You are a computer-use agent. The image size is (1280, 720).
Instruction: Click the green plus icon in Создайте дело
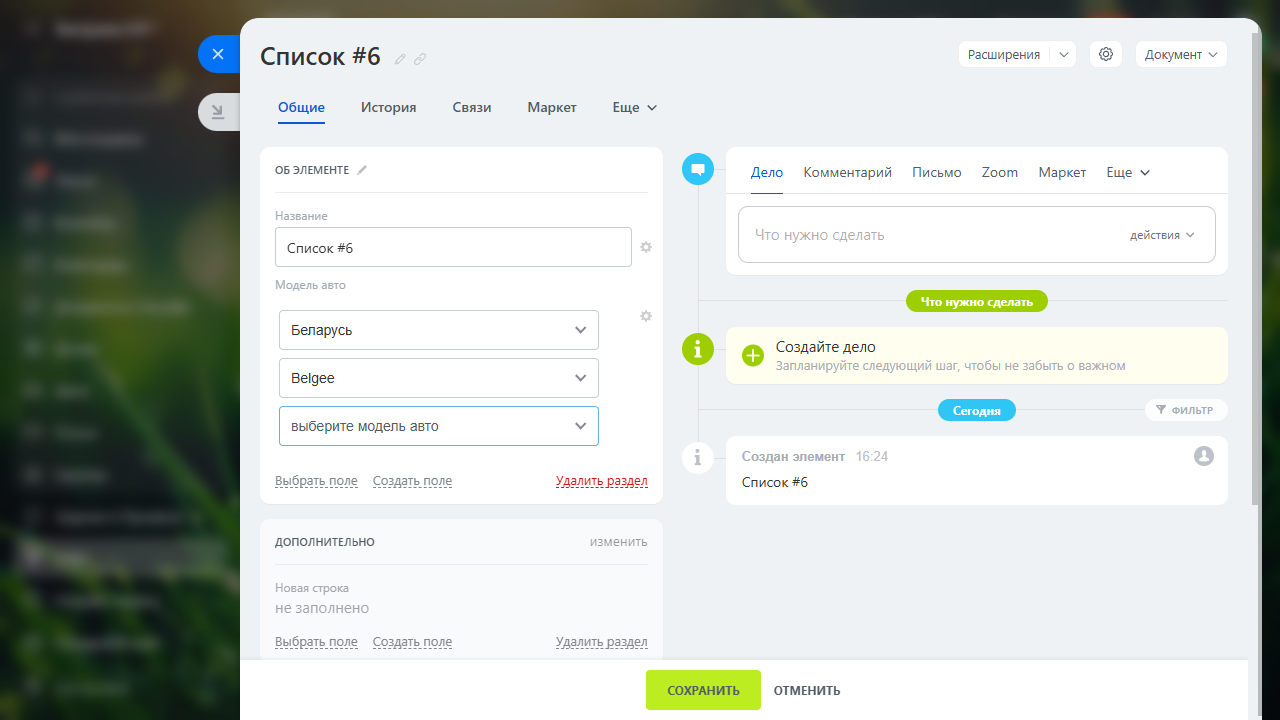[753, 355]
